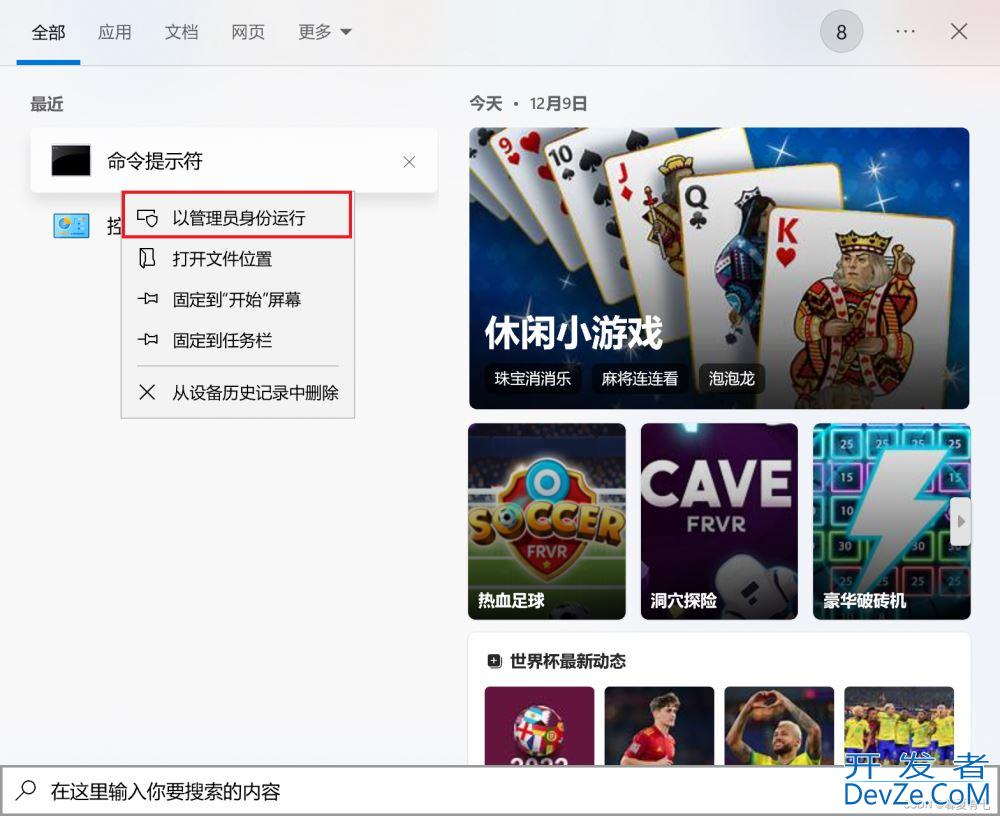Choose 固定到任务栏 menu entry
This screenshot has height=816, width=1000.
point(237,340)
